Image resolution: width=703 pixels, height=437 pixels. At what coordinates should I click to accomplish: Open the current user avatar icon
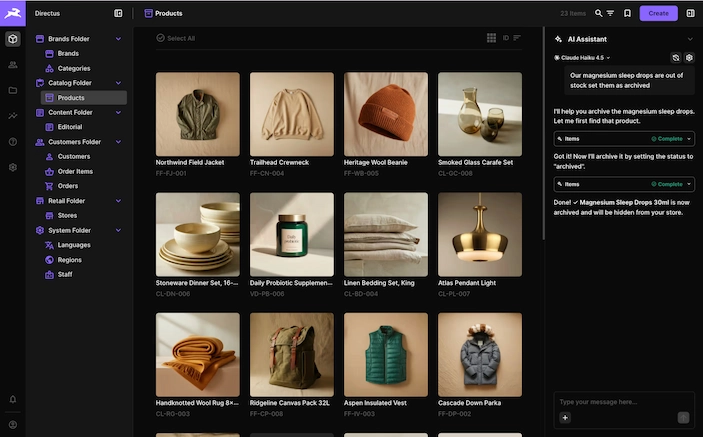click(13, 424)
